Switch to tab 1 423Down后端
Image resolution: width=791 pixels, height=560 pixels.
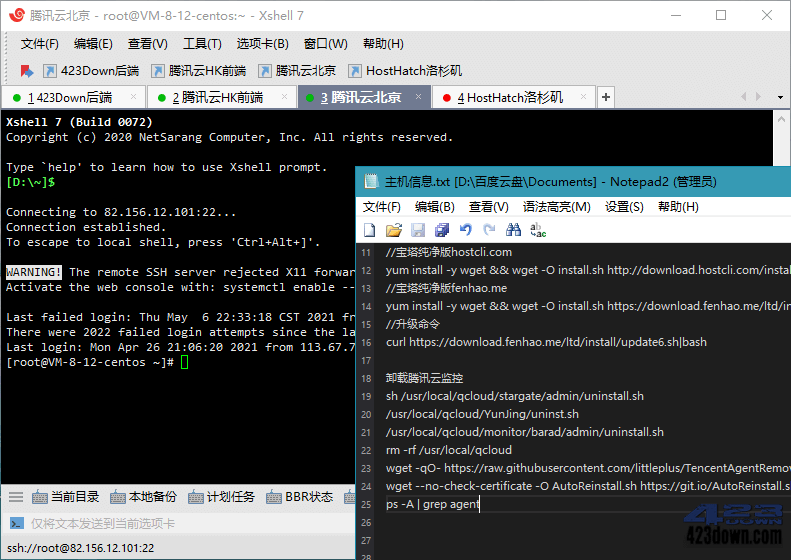point(74,97)
